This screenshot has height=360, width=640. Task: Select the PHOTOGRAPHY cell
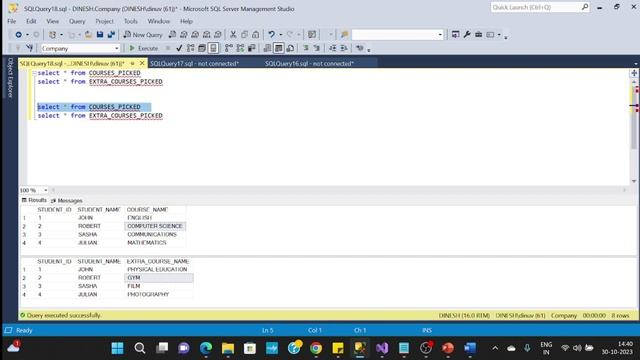coord(159,294)
